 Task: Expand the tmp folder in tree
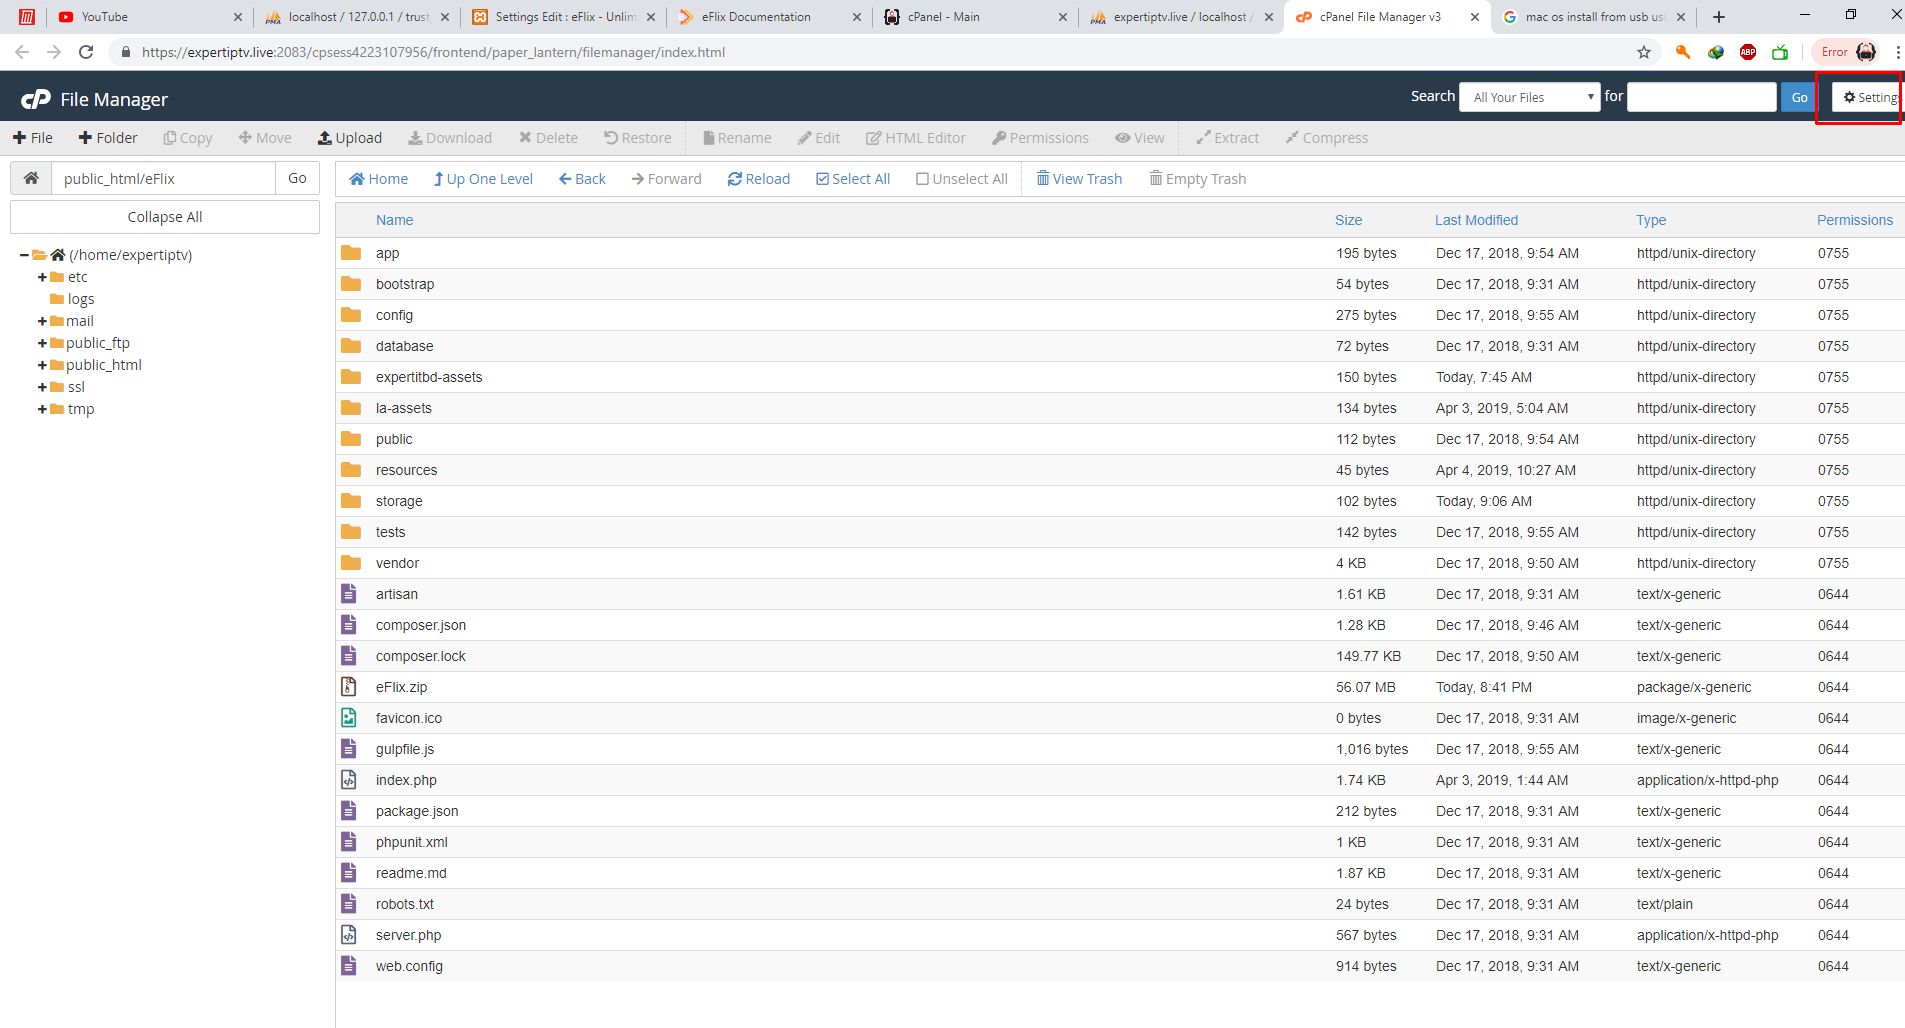(x=42, y=409)
